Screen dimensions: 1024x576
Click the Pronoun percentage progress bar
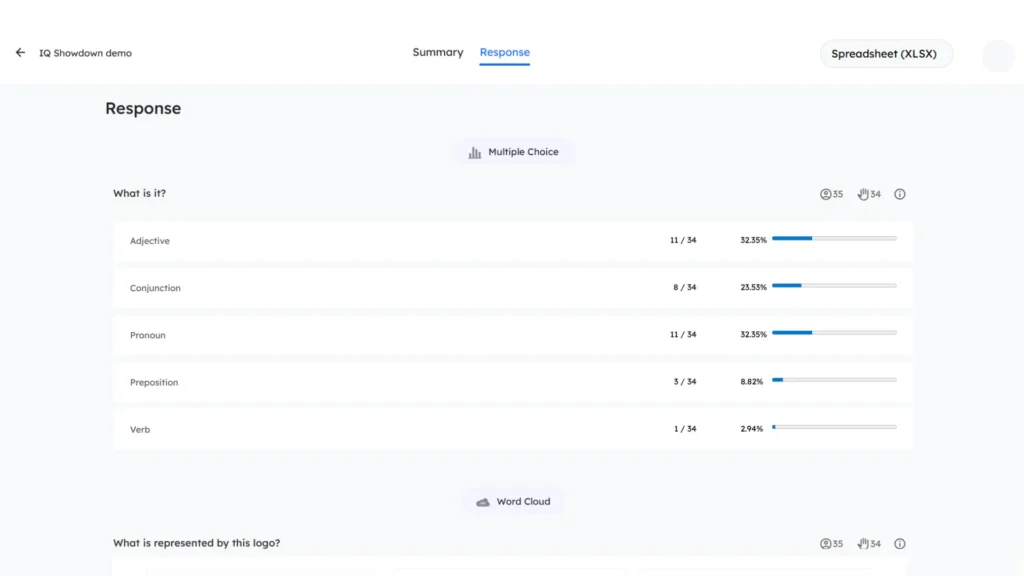tap(834, 332)
